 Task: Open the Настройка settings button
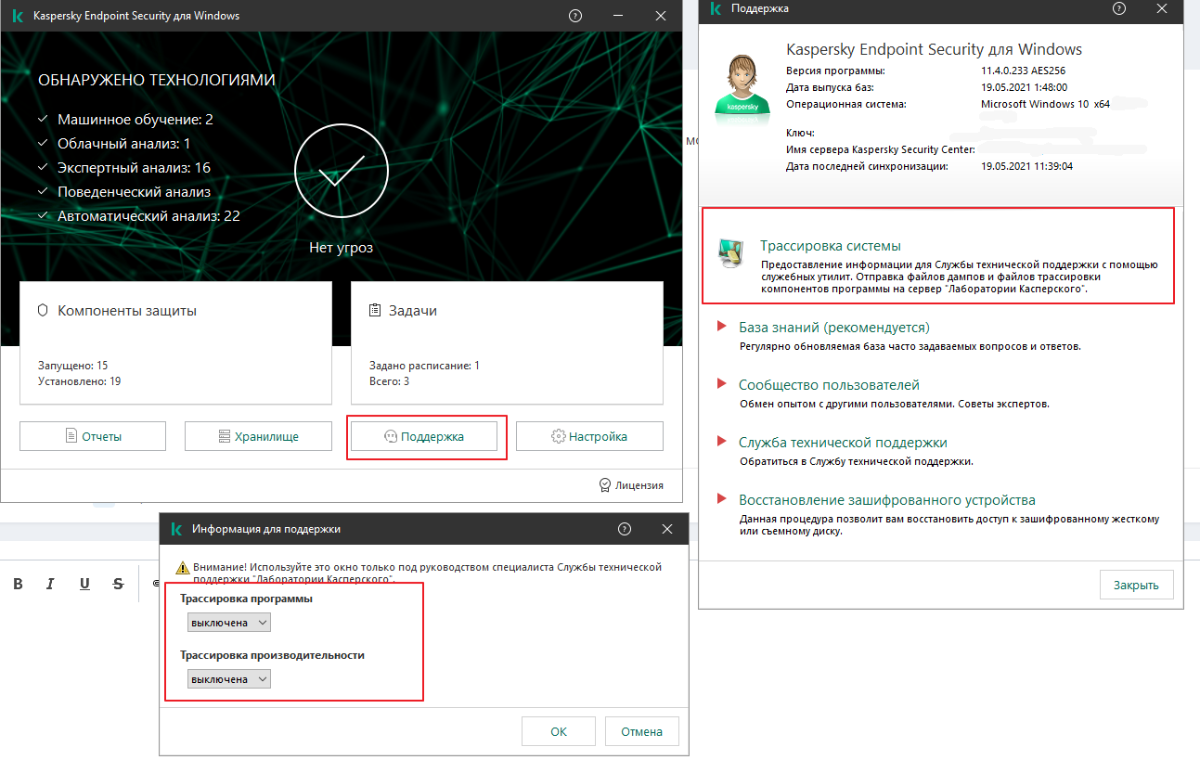click(x=590, y=436)
